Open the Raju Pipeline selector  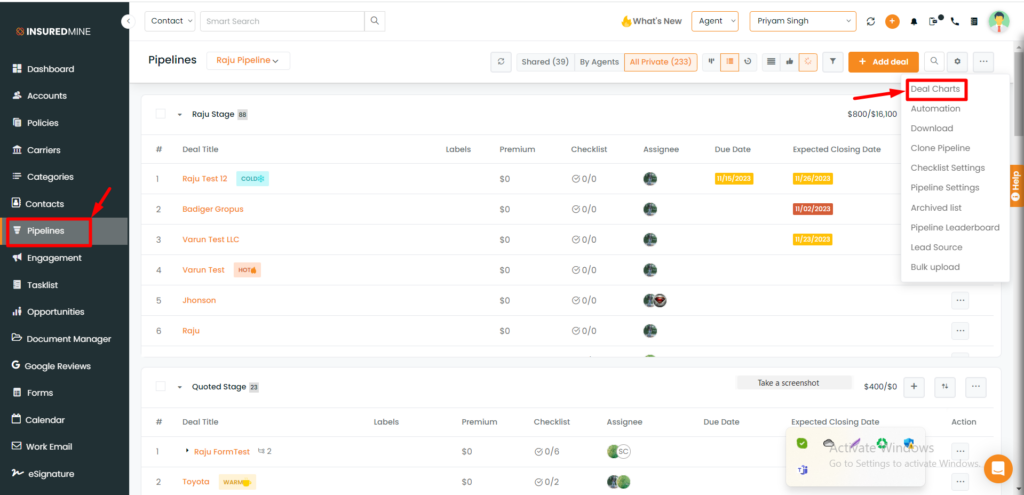(x=248, y=61)
